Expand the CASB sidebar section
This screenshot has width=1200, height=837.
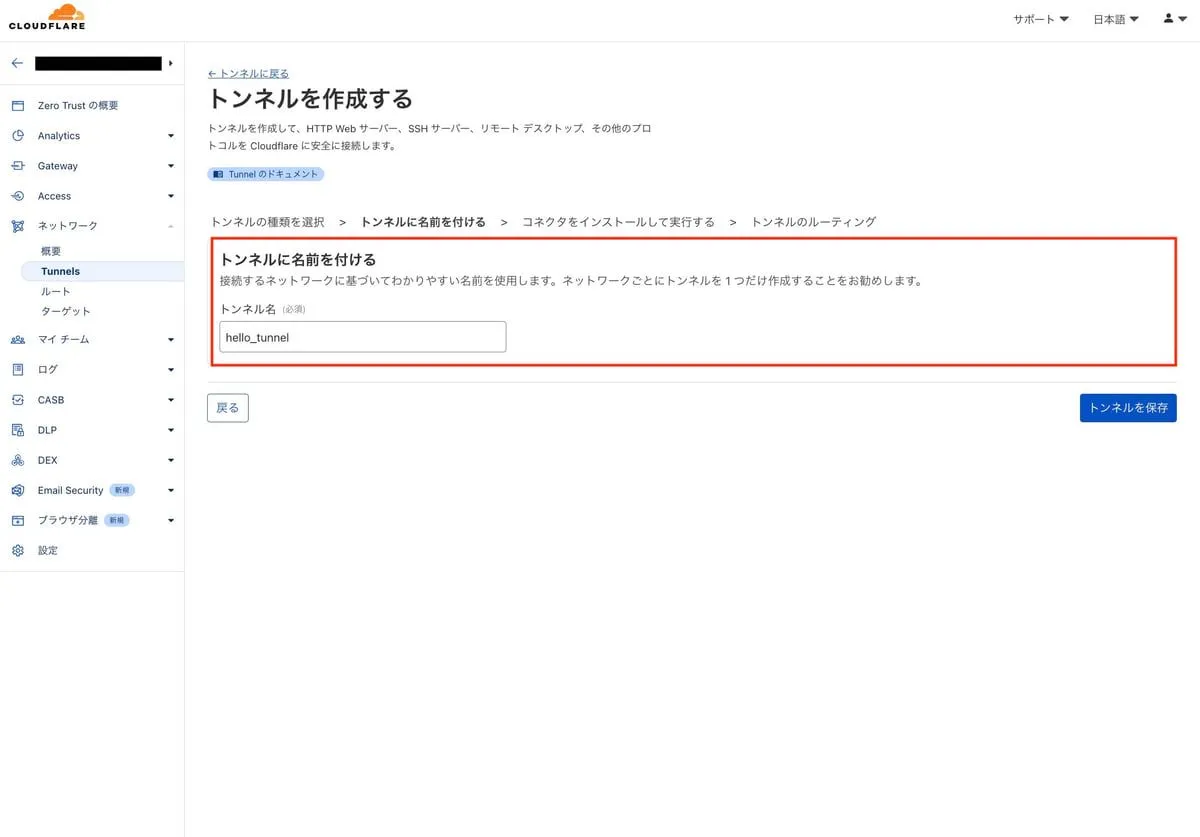click(x=171, y=400)
